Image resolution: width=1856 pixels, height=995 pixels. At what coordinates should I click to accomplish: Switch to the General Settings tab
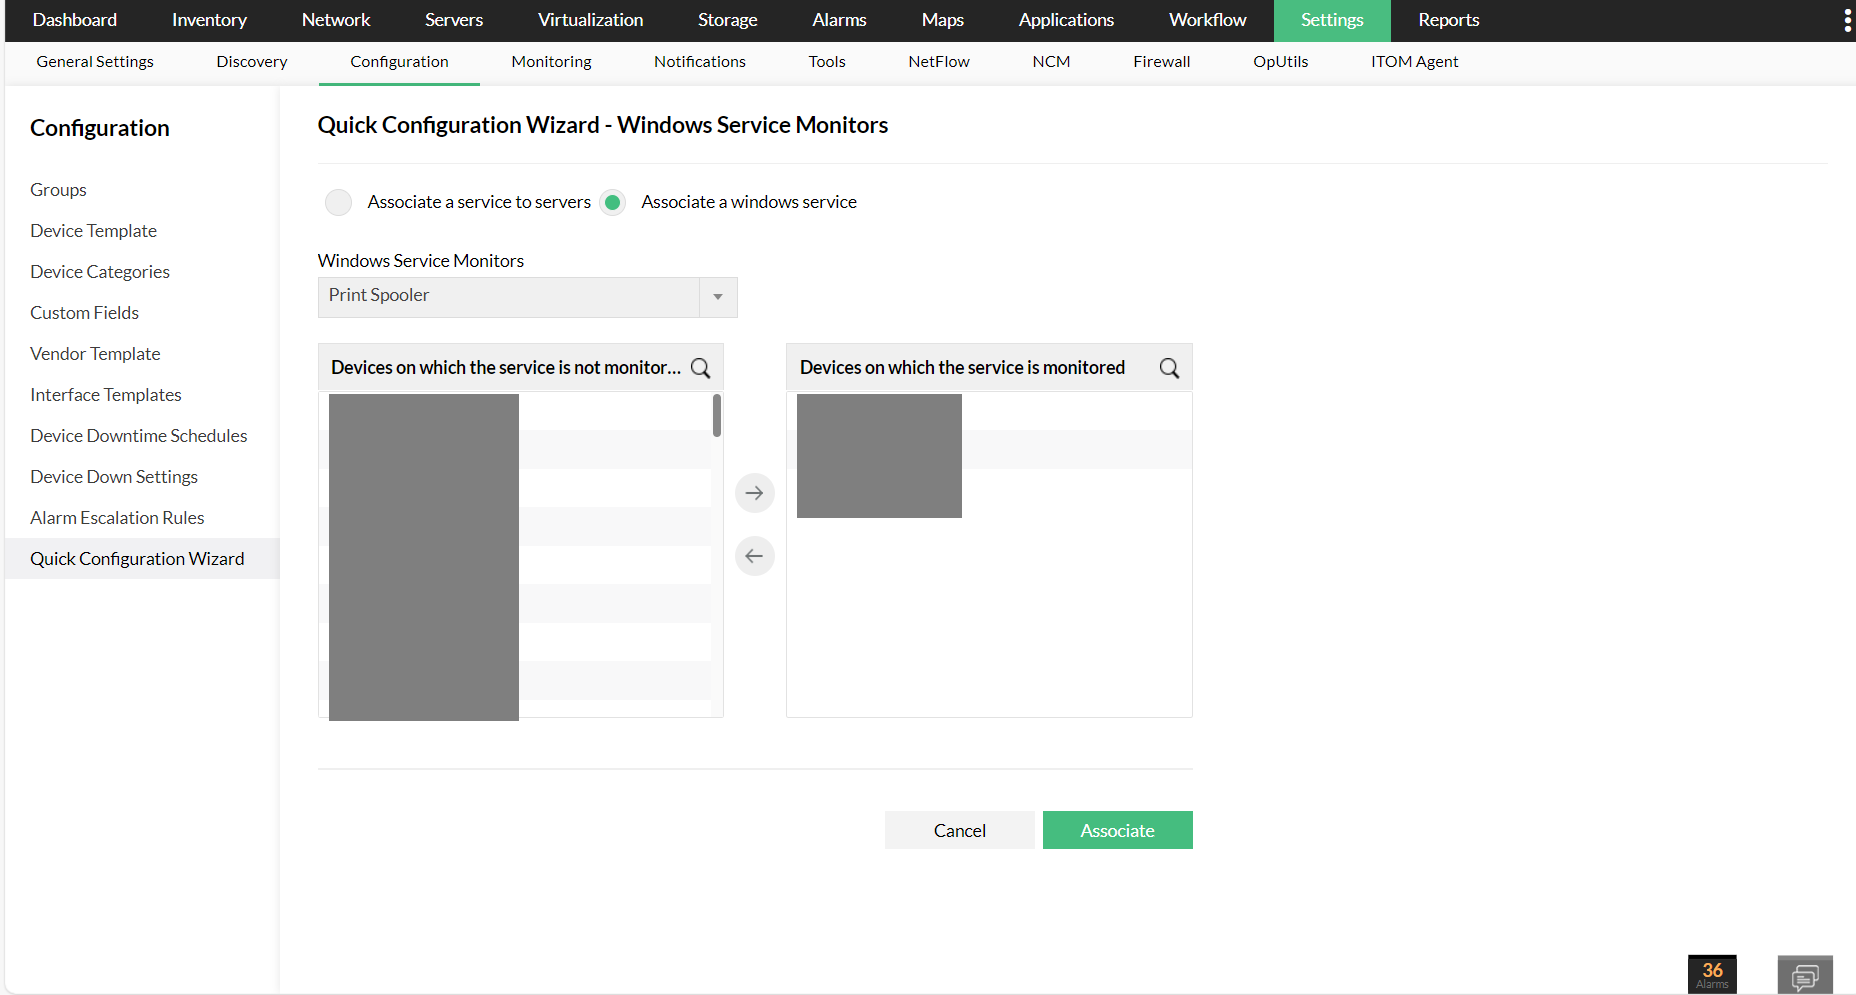pos(95,62)
